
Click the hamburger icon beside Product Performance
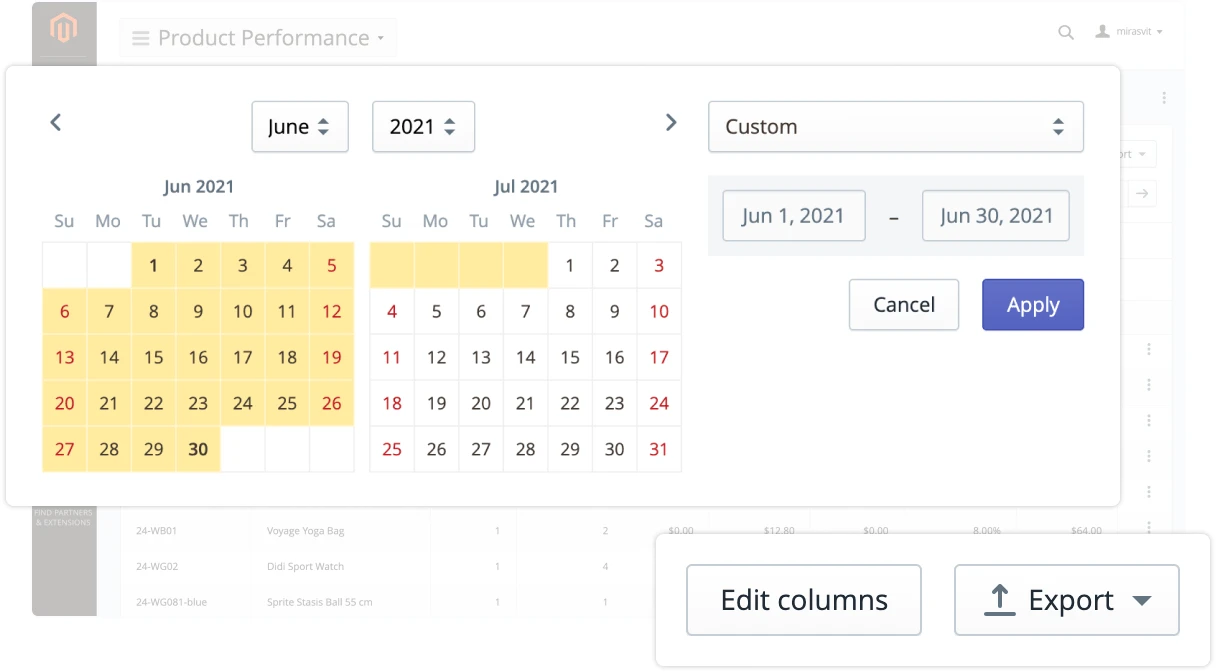(x=141, y=37)
